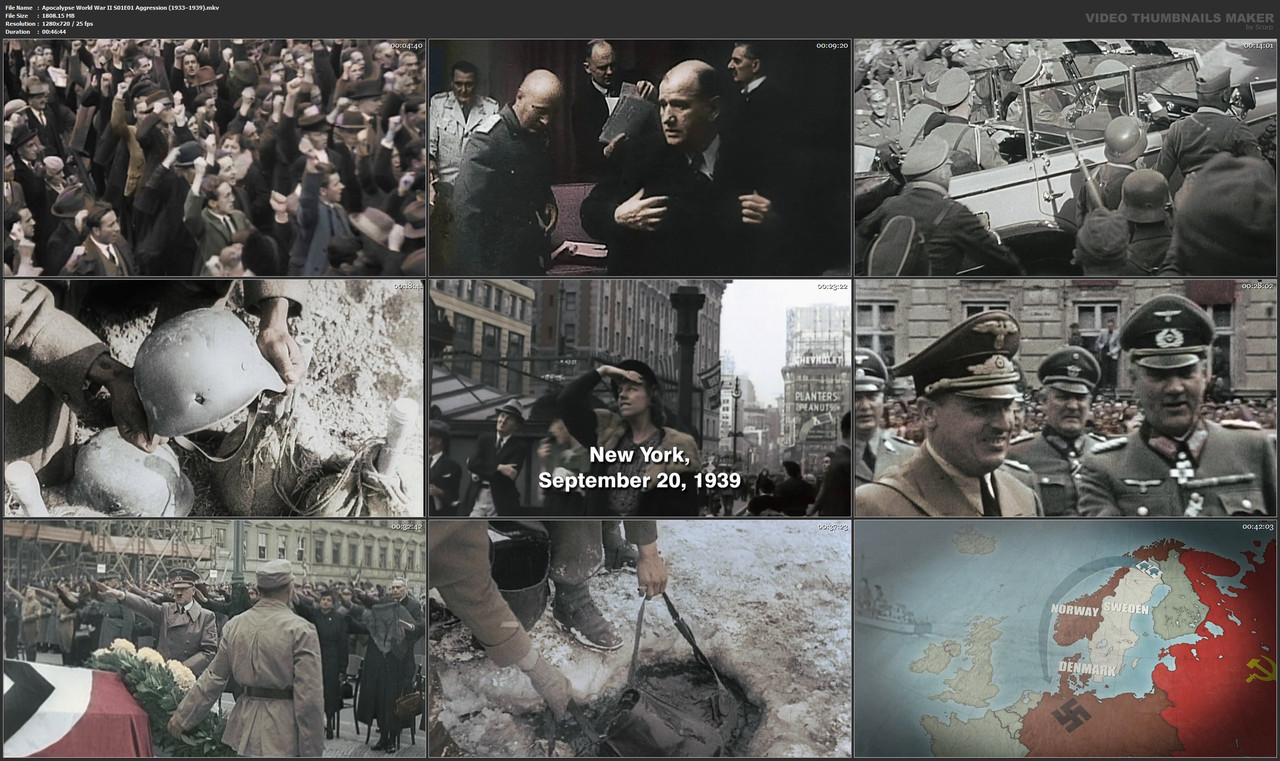
Task: Select the crowd with raised fists thumbnail
Action: click(214, 157)
